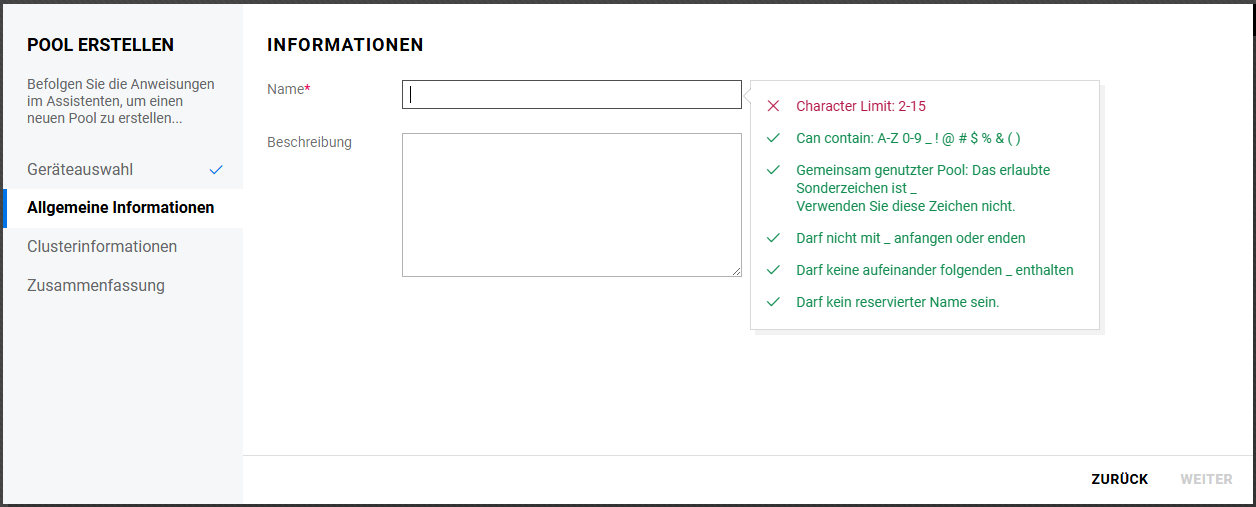This screenshot has width=1256, height=507.
Task: Go to the Geräteauswahl step
Action: pos(80,170)
